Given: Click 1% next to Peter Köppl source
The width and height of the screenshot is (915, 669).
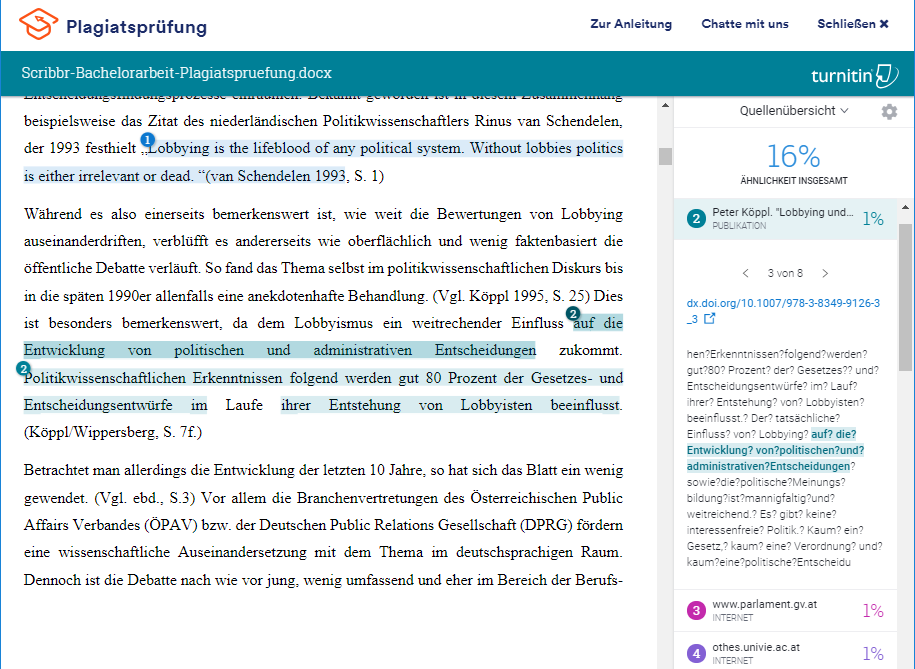Looking at the screenshot, I should [873, 219].
